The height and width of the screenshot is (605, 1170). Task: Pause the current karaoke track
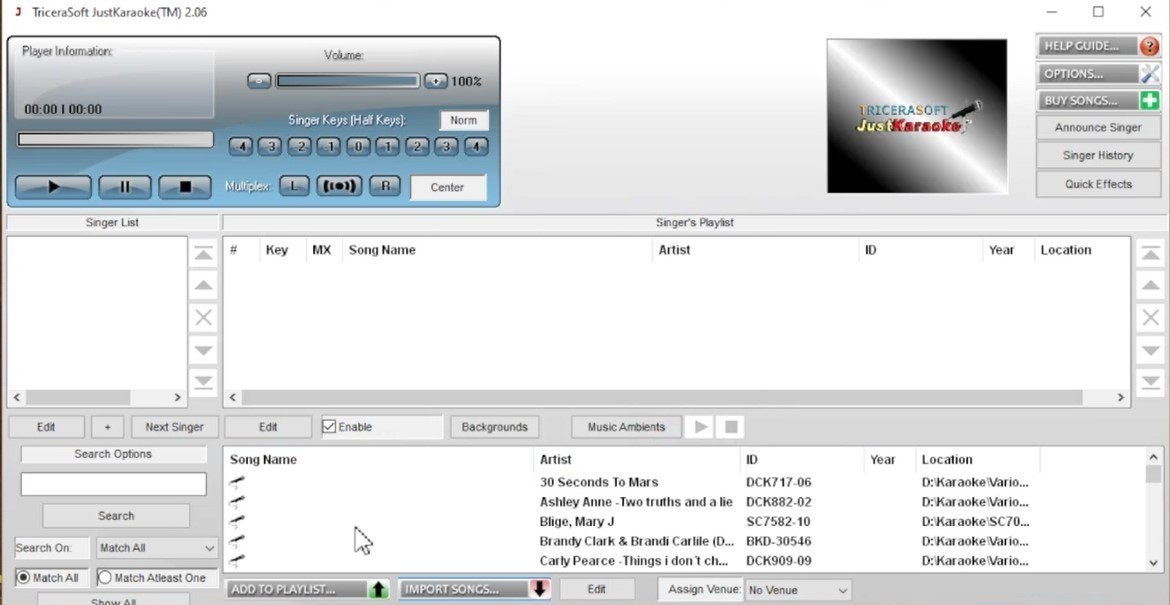coord(125,187)
